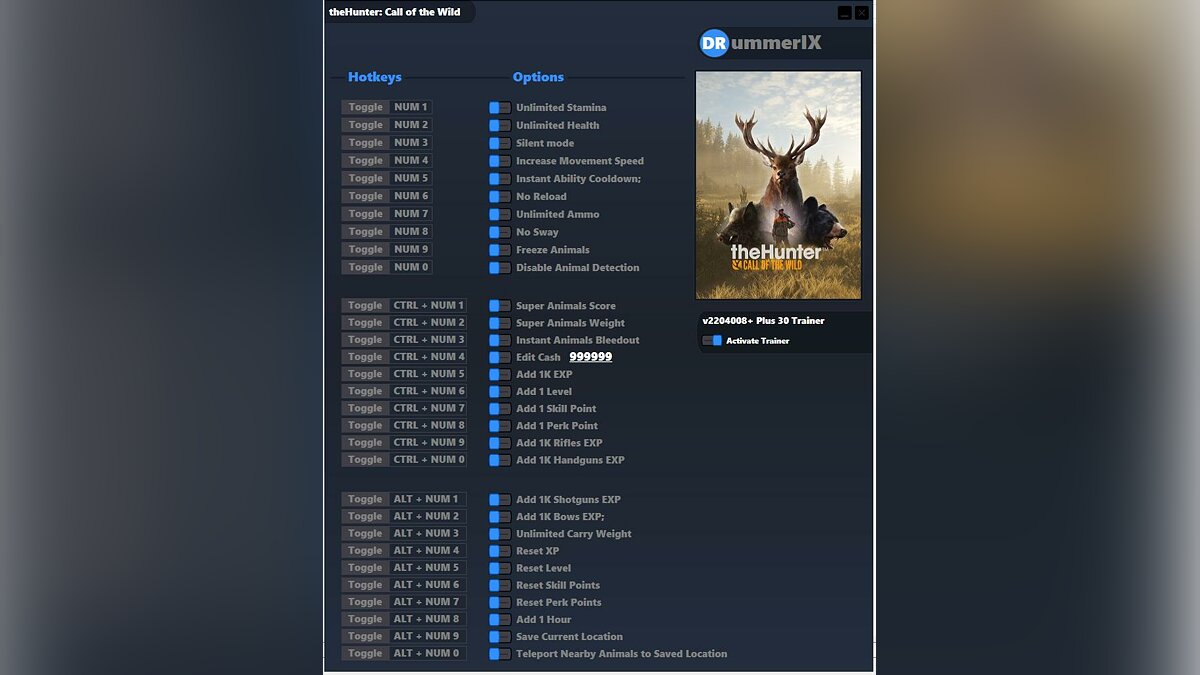This screenshot has height=675, width=1200.
Task: Enable Unlimited Carry Weight switch
Action: [x=499, y=534]
